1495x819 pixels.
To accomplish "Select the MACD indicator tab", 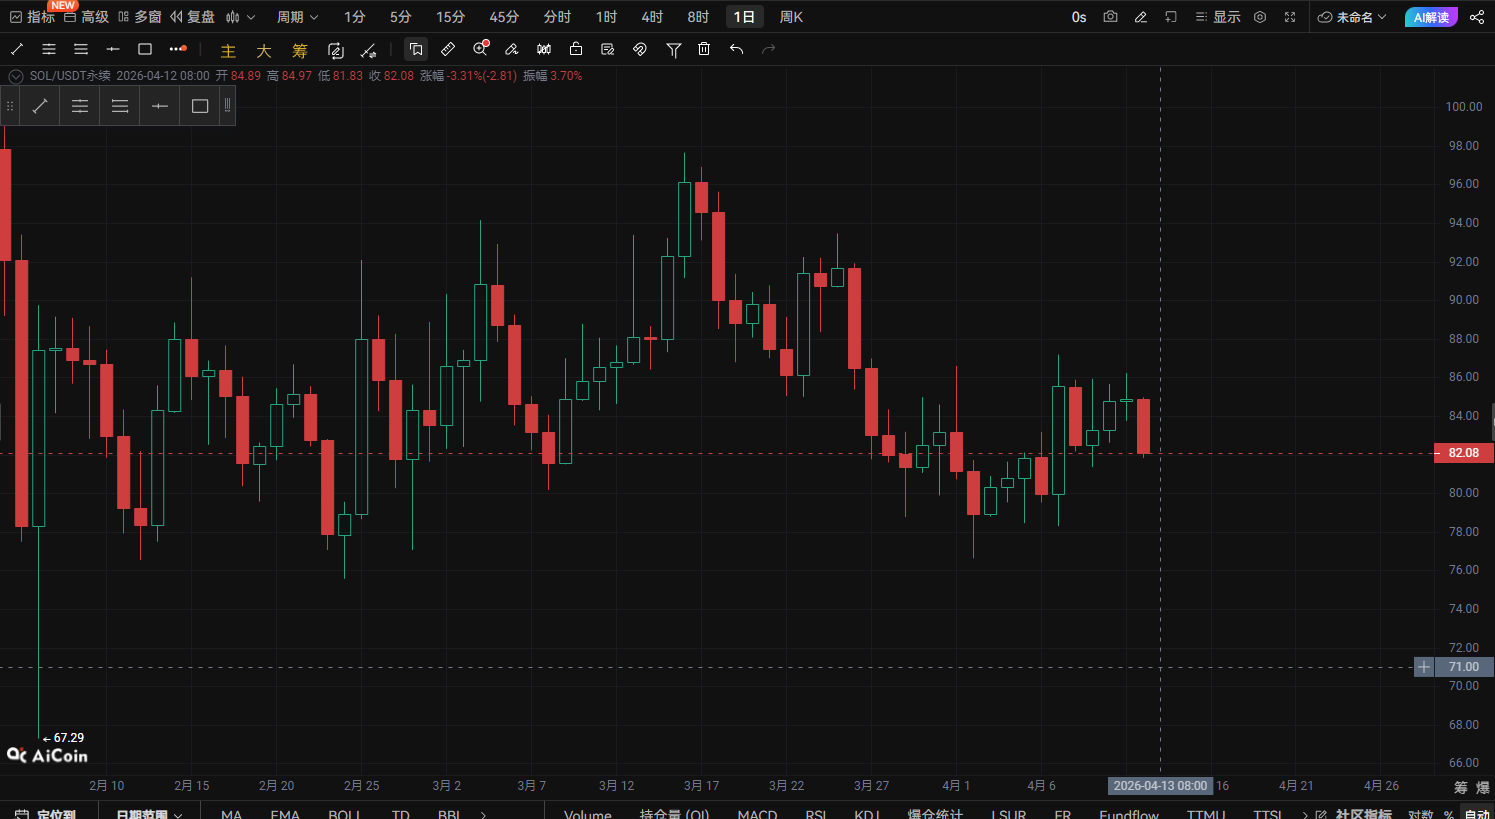I will coord(757,814).
